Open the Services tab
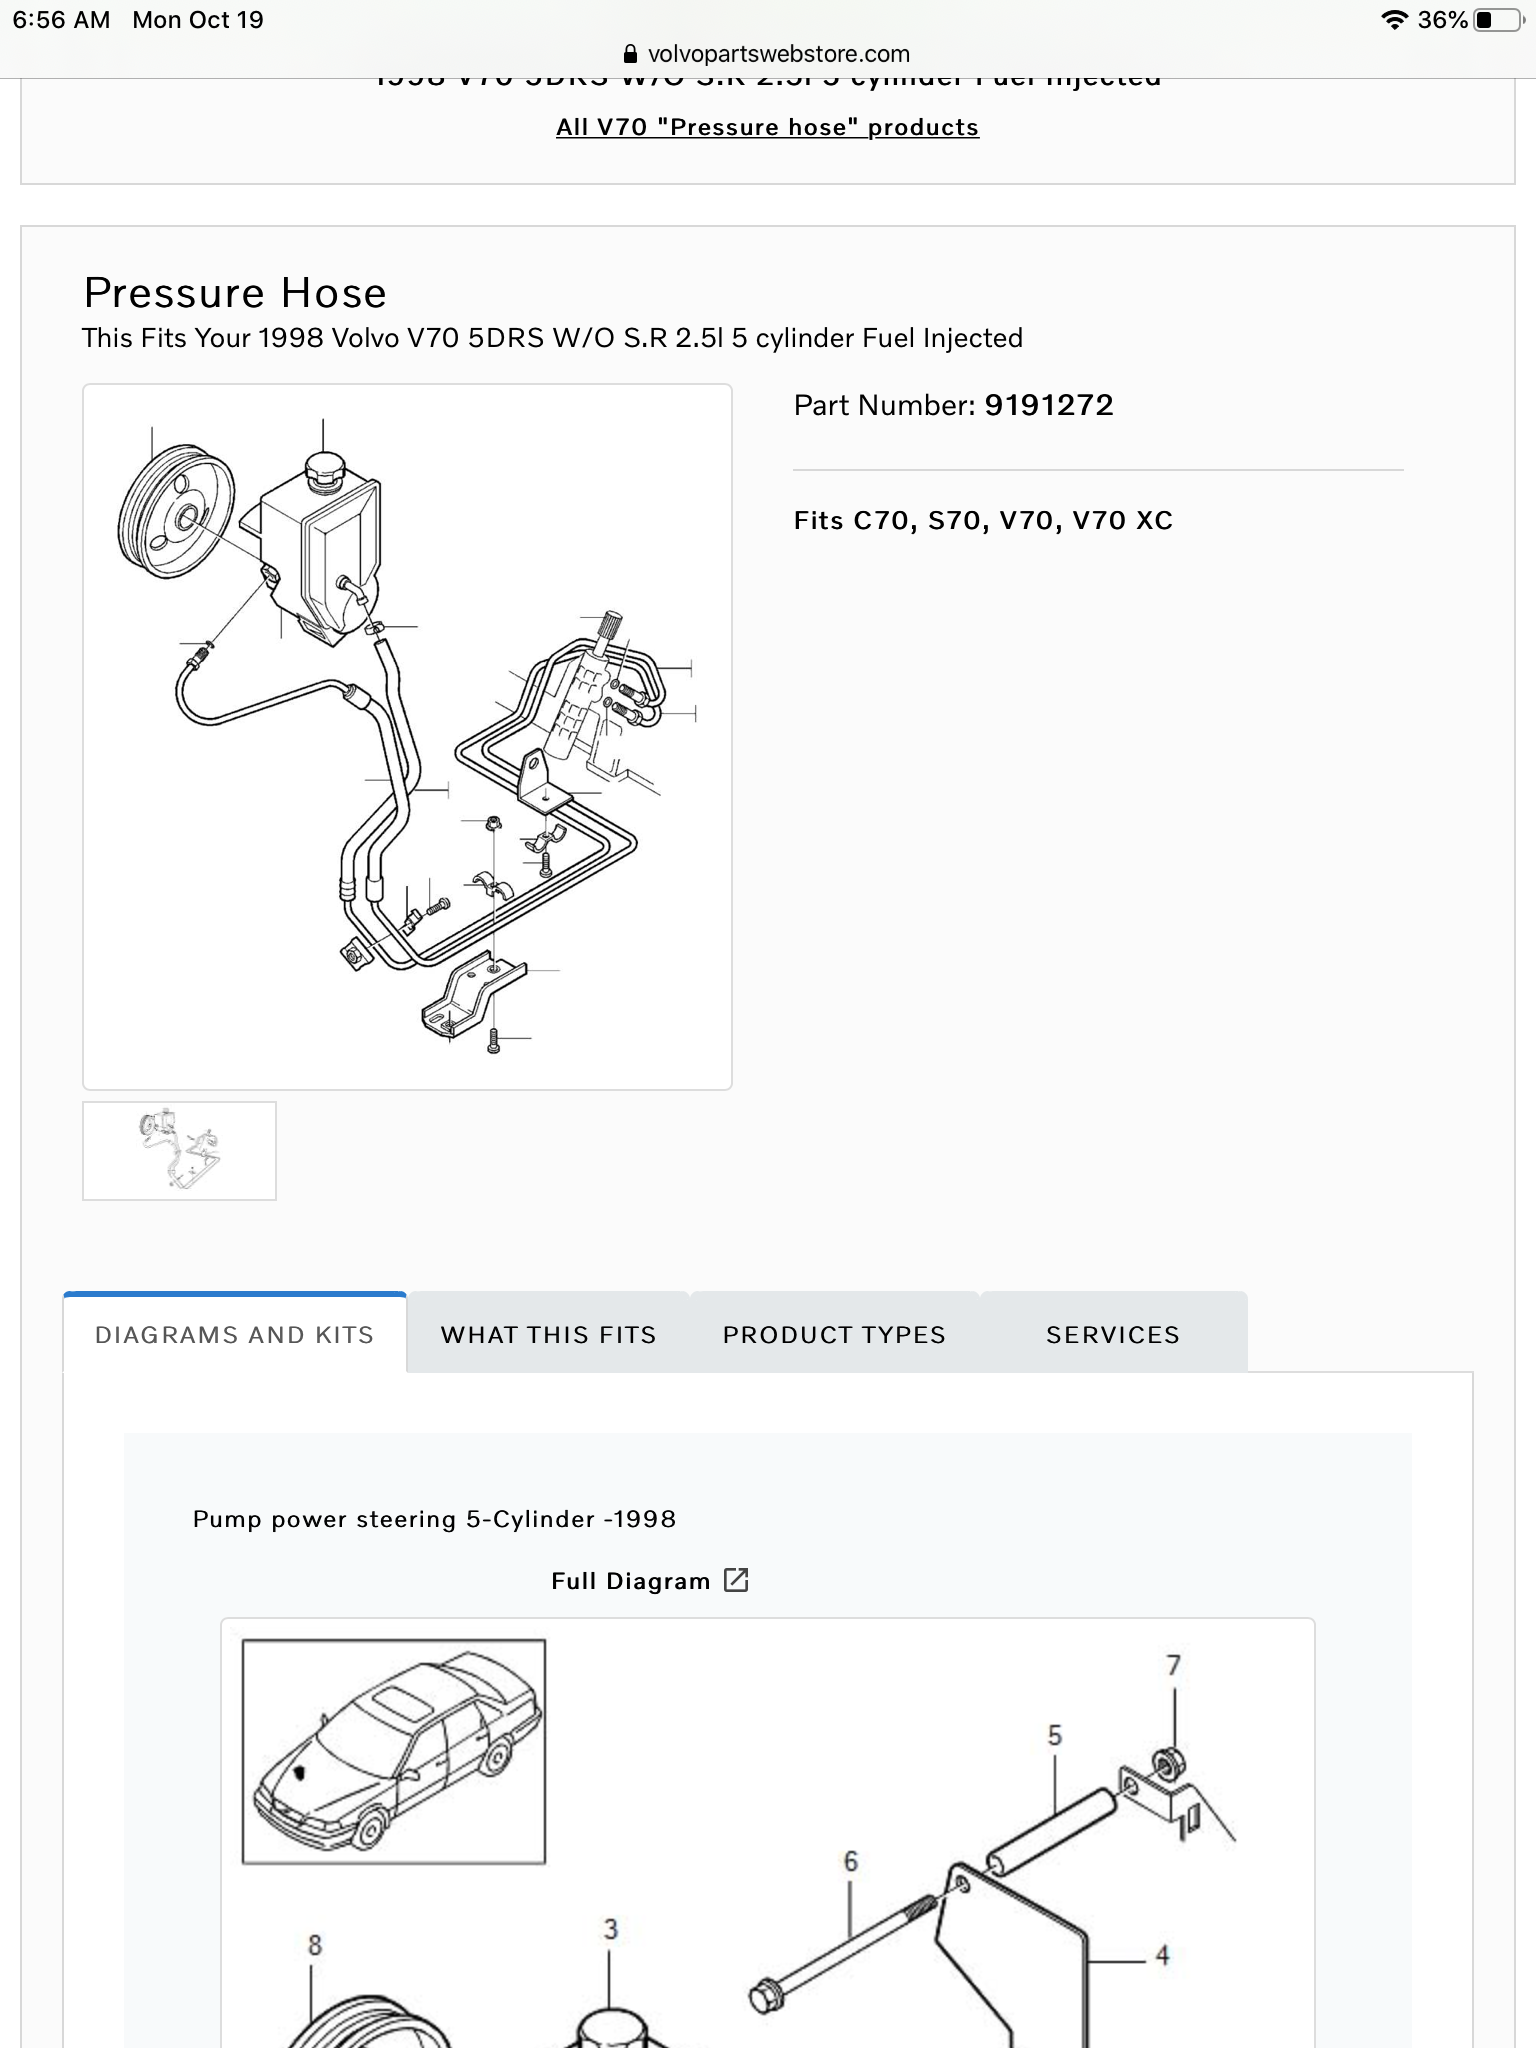 (x=1113, y=1335)
